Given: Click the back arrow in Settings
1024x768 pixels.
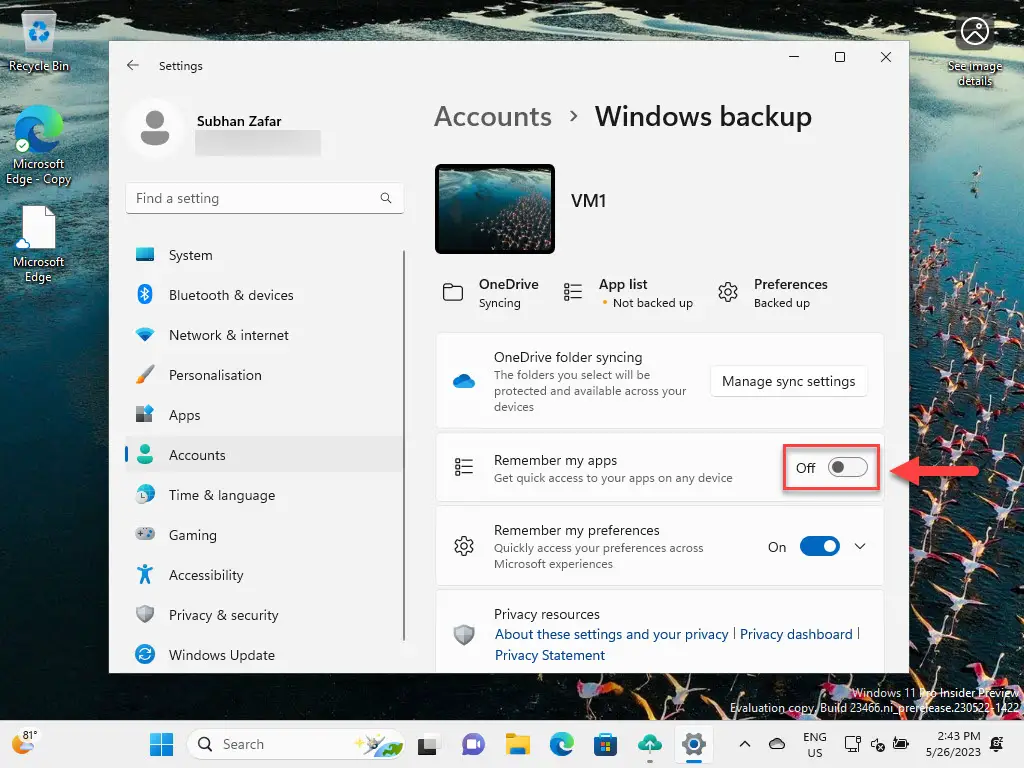Looking at the screenshot, I should click(133, 66).
